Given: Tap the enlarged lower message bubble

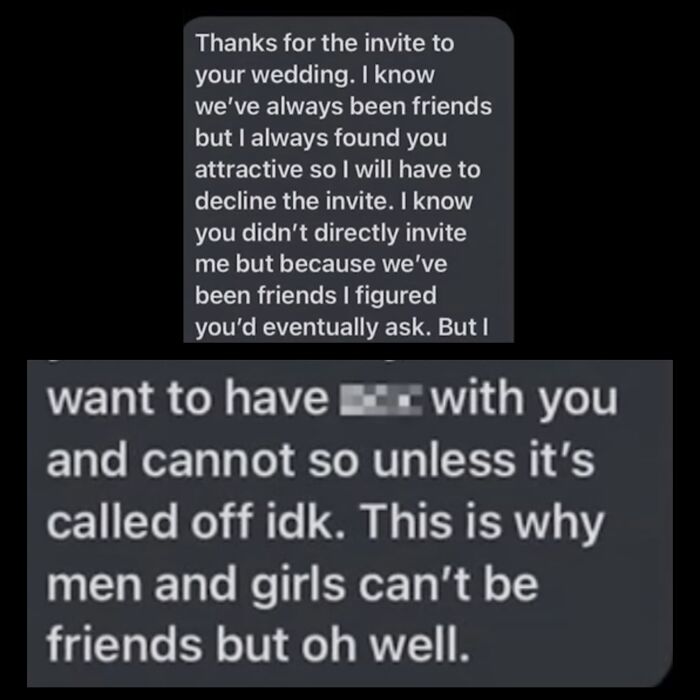Looking at the screenshot, I should click(x=350, y=523).
